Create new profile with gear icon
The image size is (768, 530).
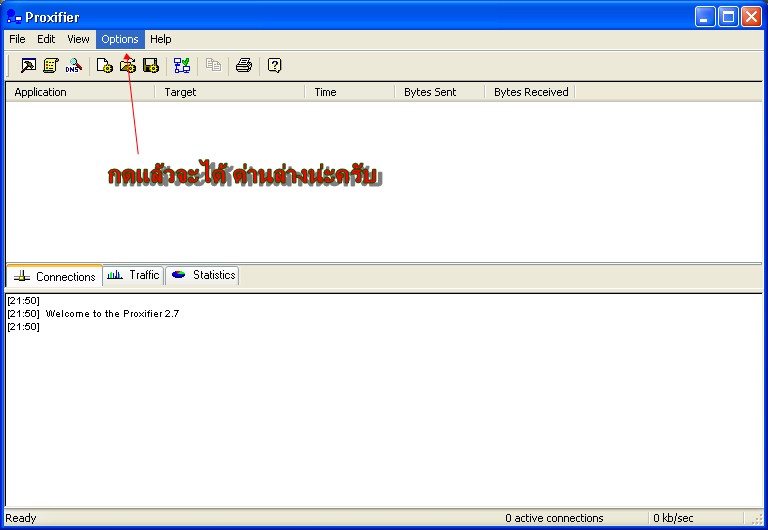click(x=104, y=65)
